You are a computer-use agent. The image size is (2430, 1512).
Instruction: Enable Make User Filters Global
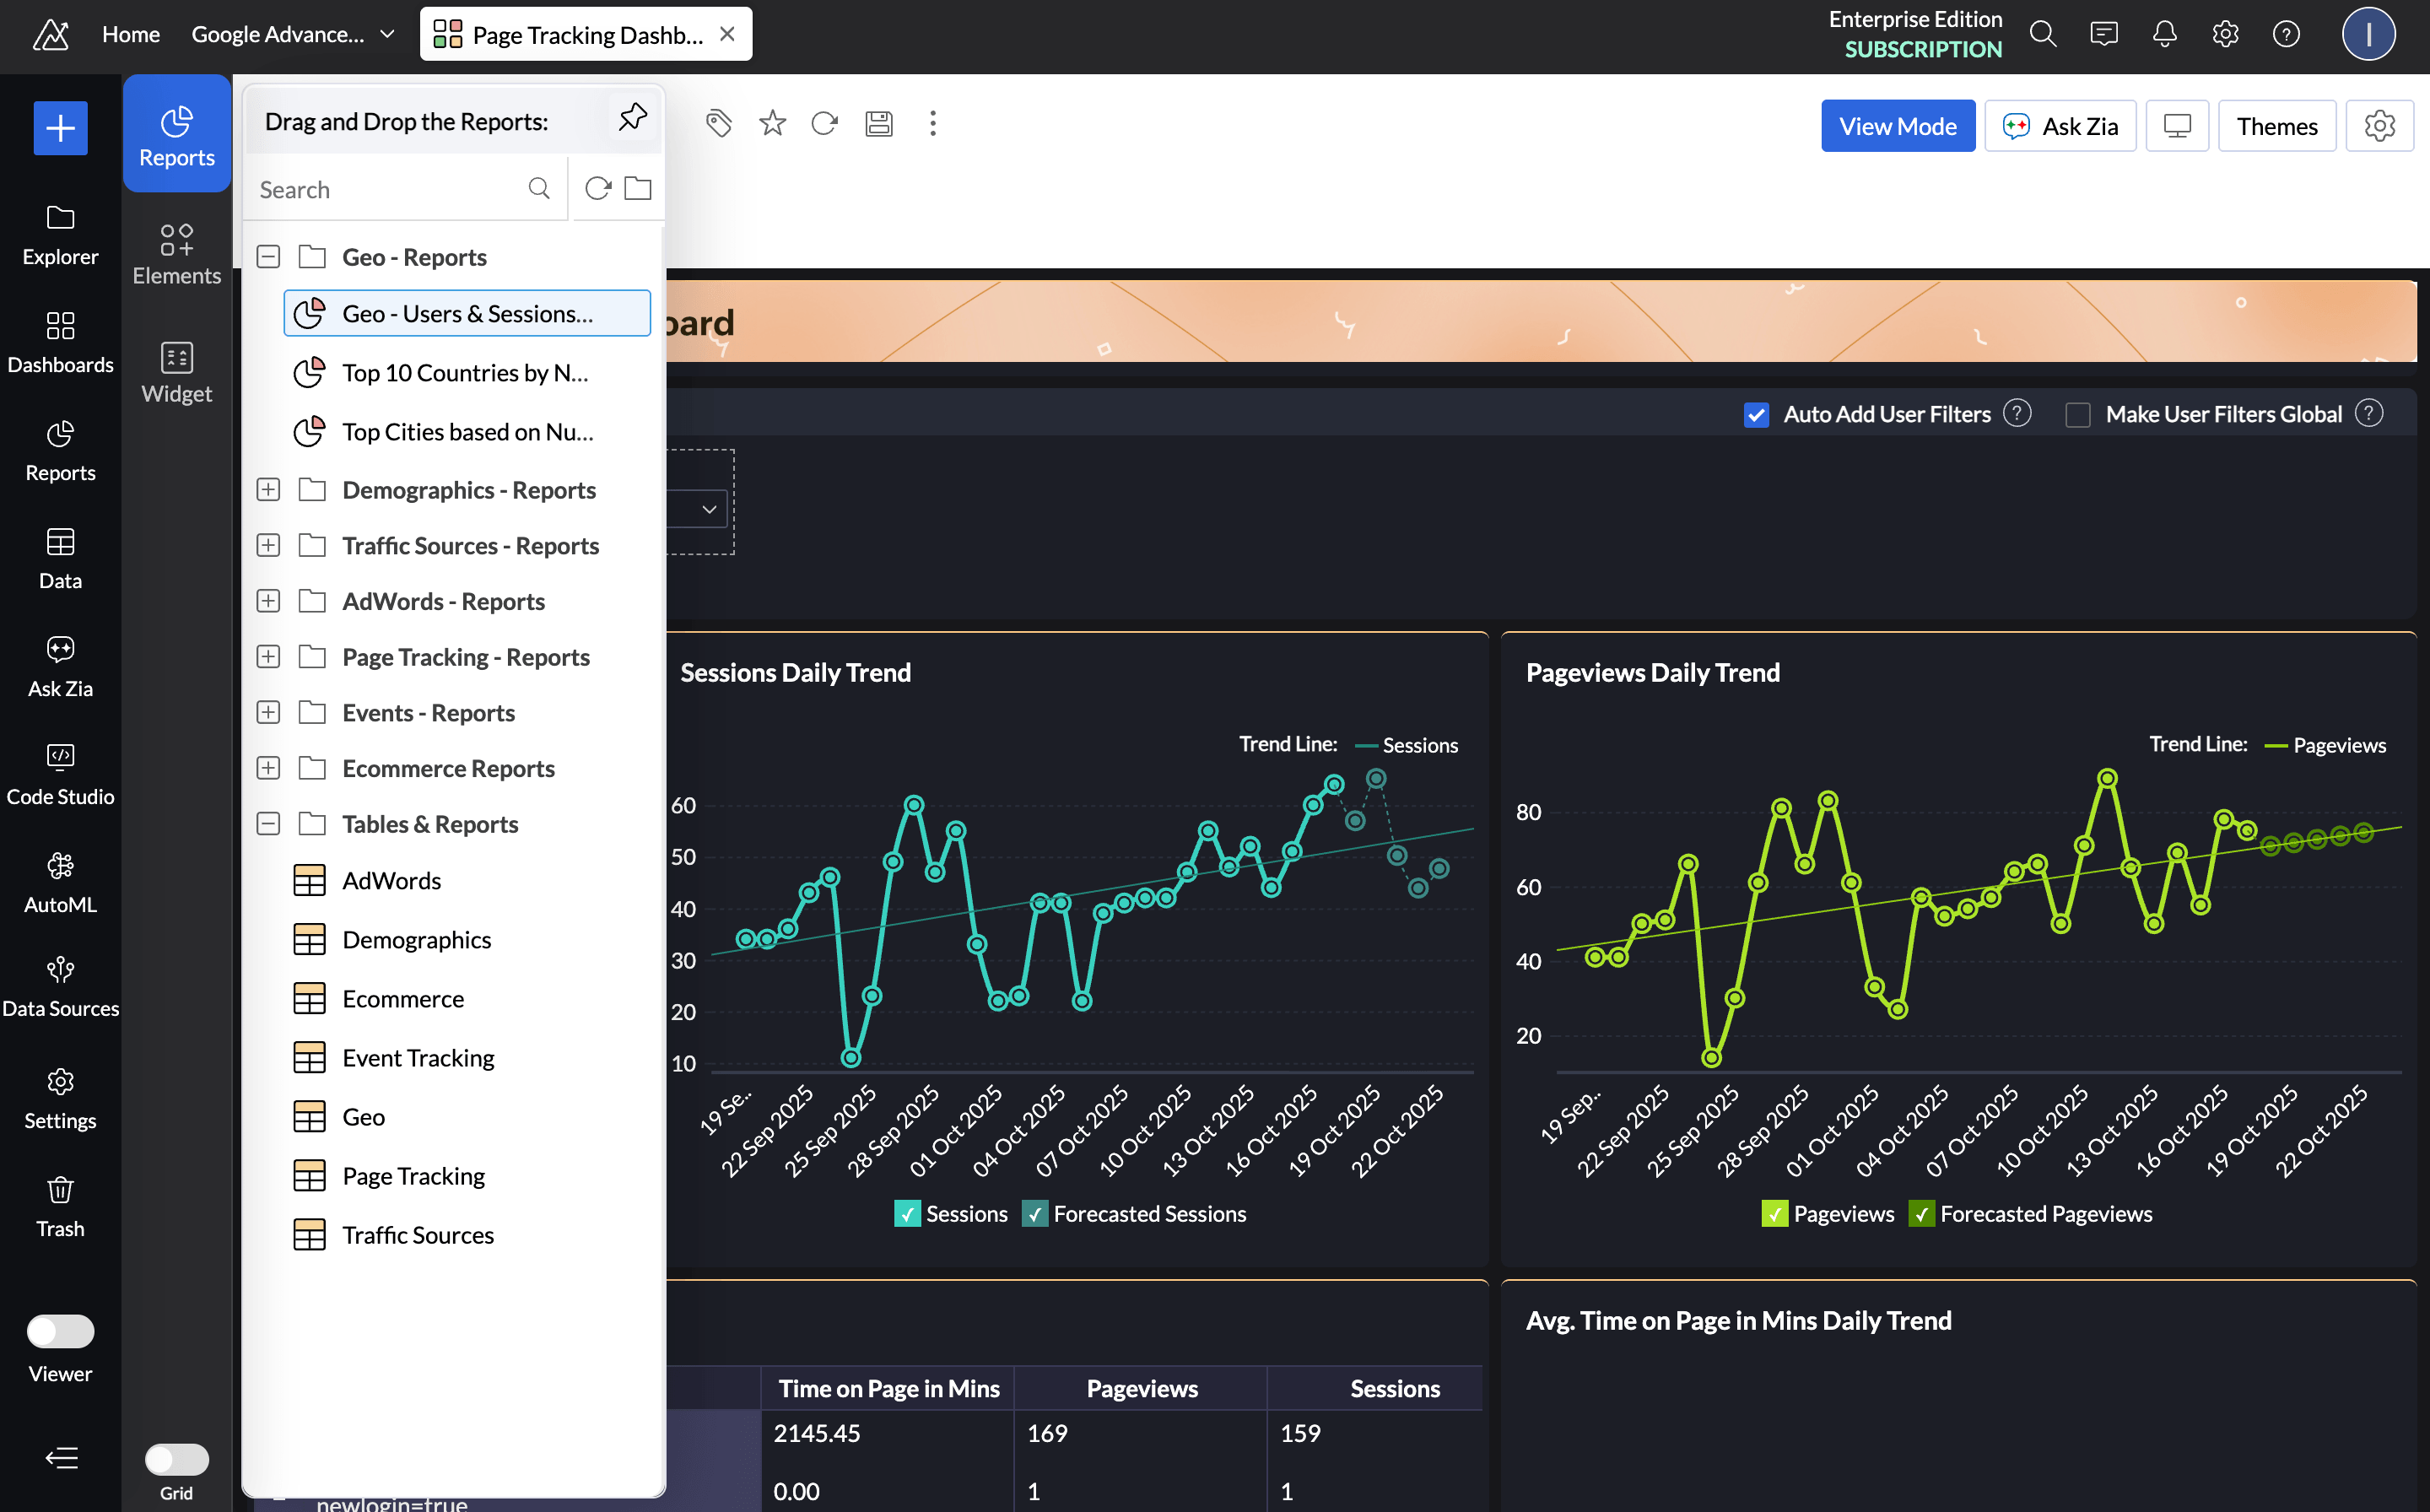click(2079, 414)
